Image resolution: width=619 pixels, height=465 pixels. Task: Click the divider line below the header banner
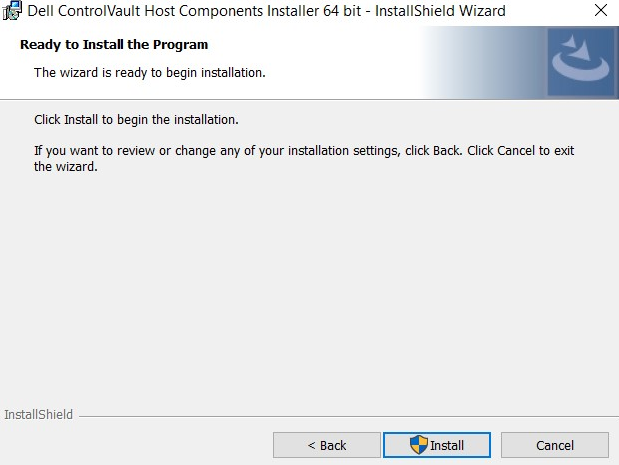(x=300, y=99)
